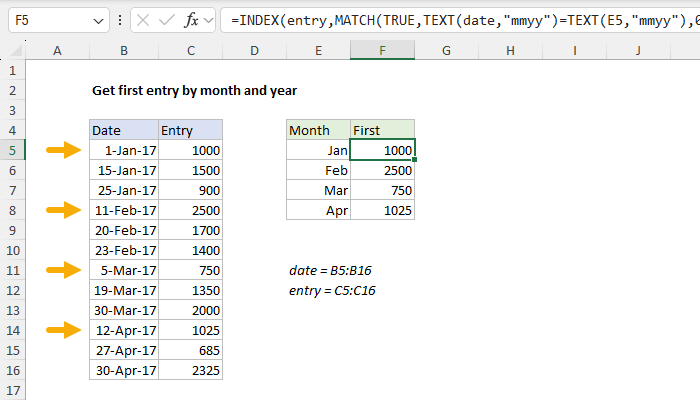Click the cancel (X) formula icon
The width and height of the screenshot is (700, 400).
[x=143, y=20]
